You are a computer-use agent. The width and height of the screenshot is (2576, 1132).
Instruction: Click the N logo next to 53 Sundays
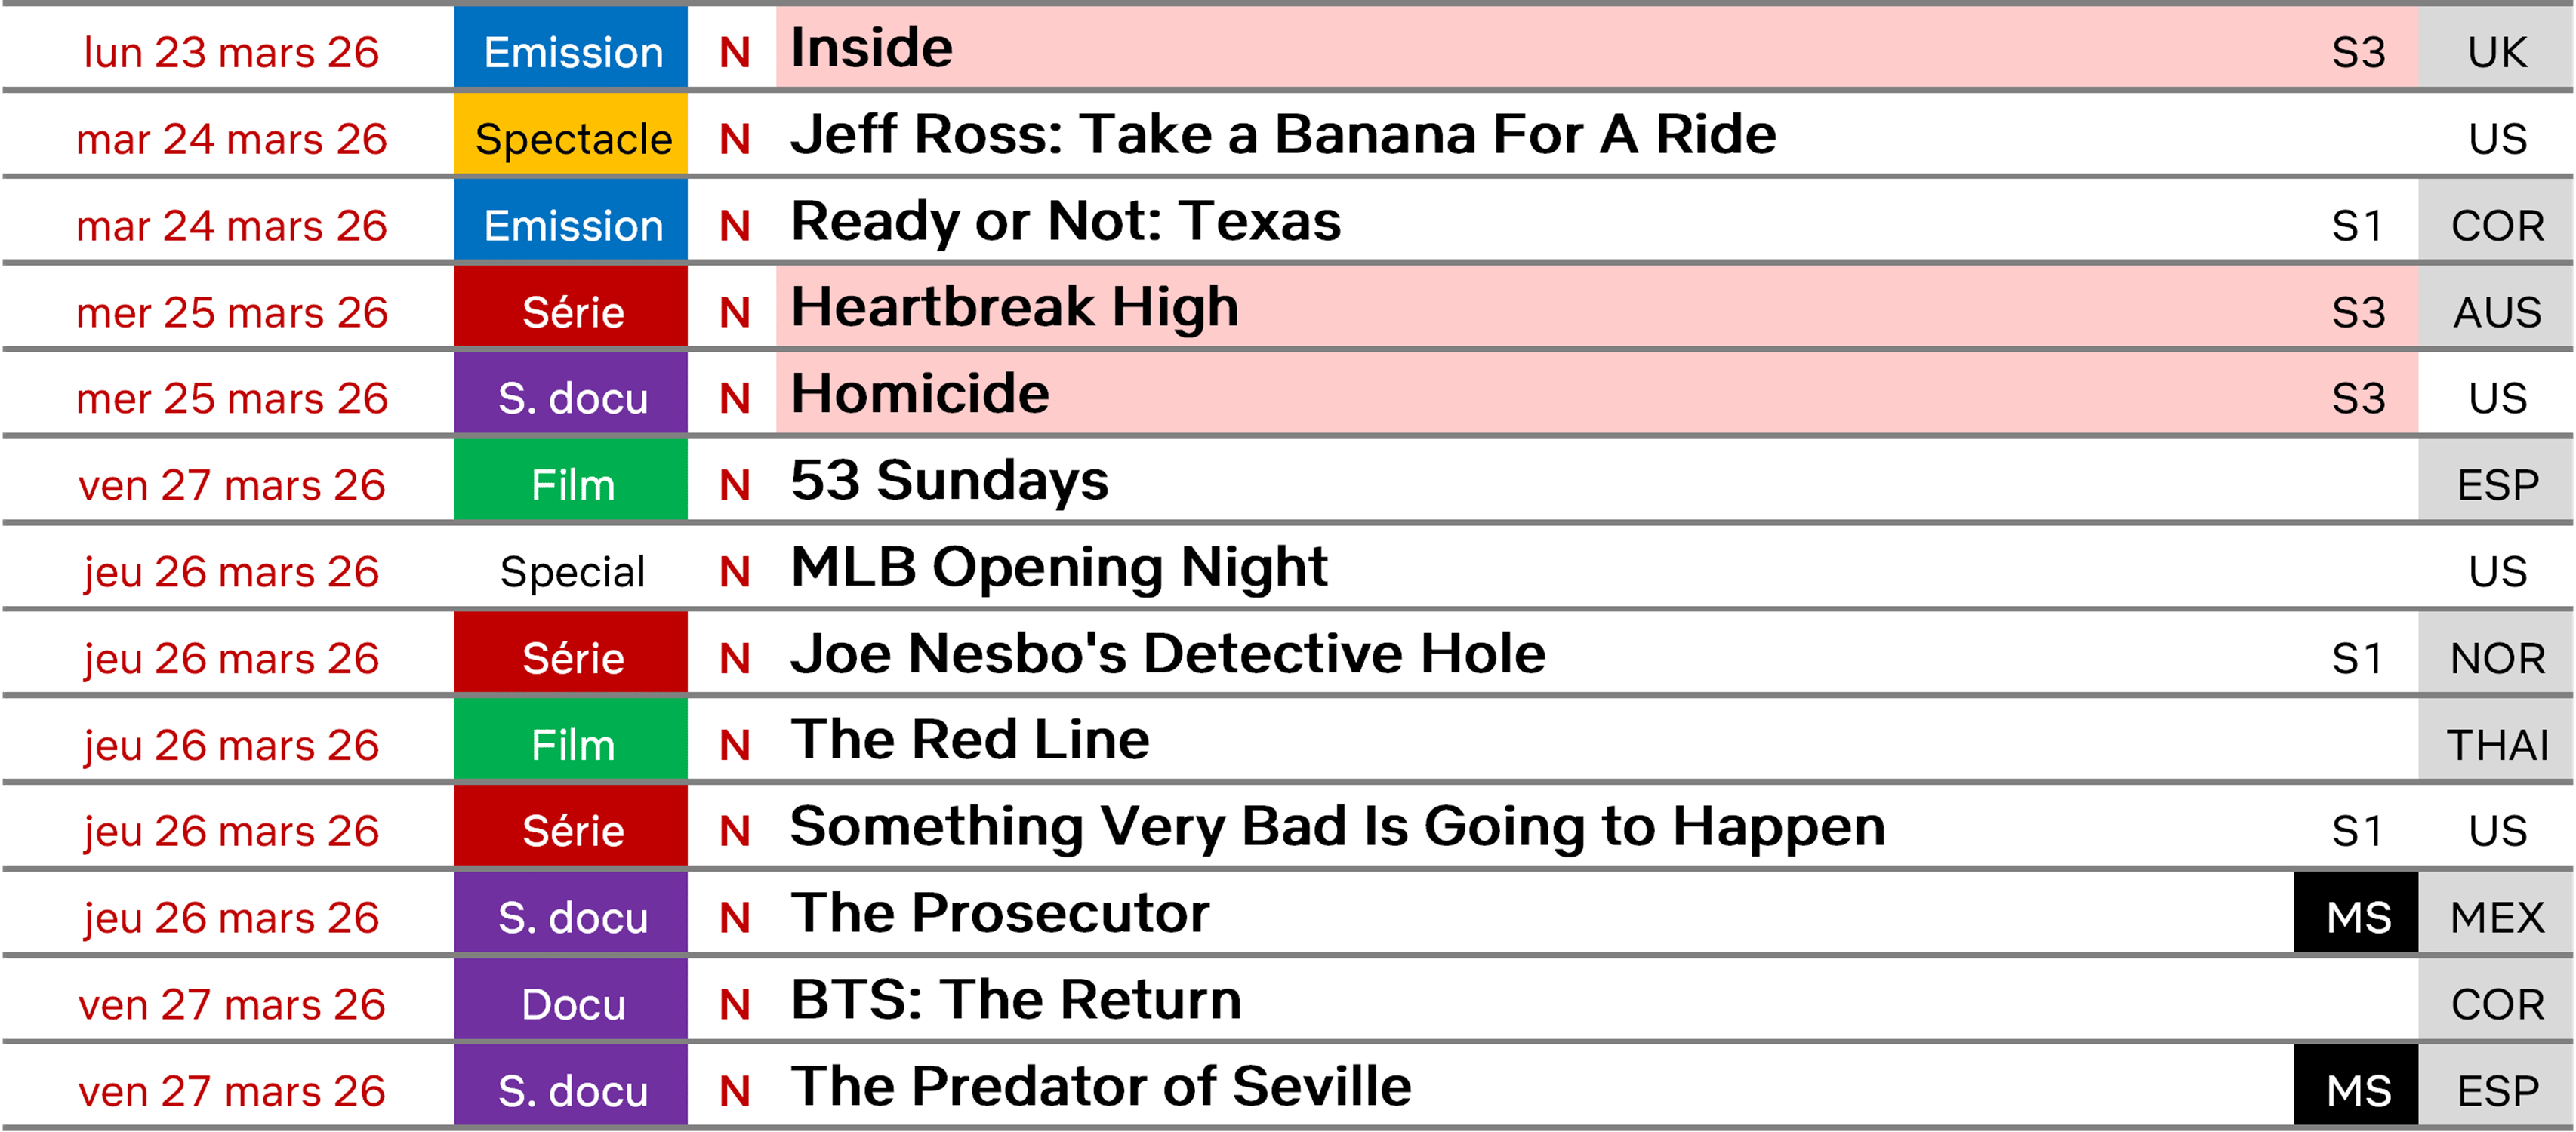[x=735, y=486]
